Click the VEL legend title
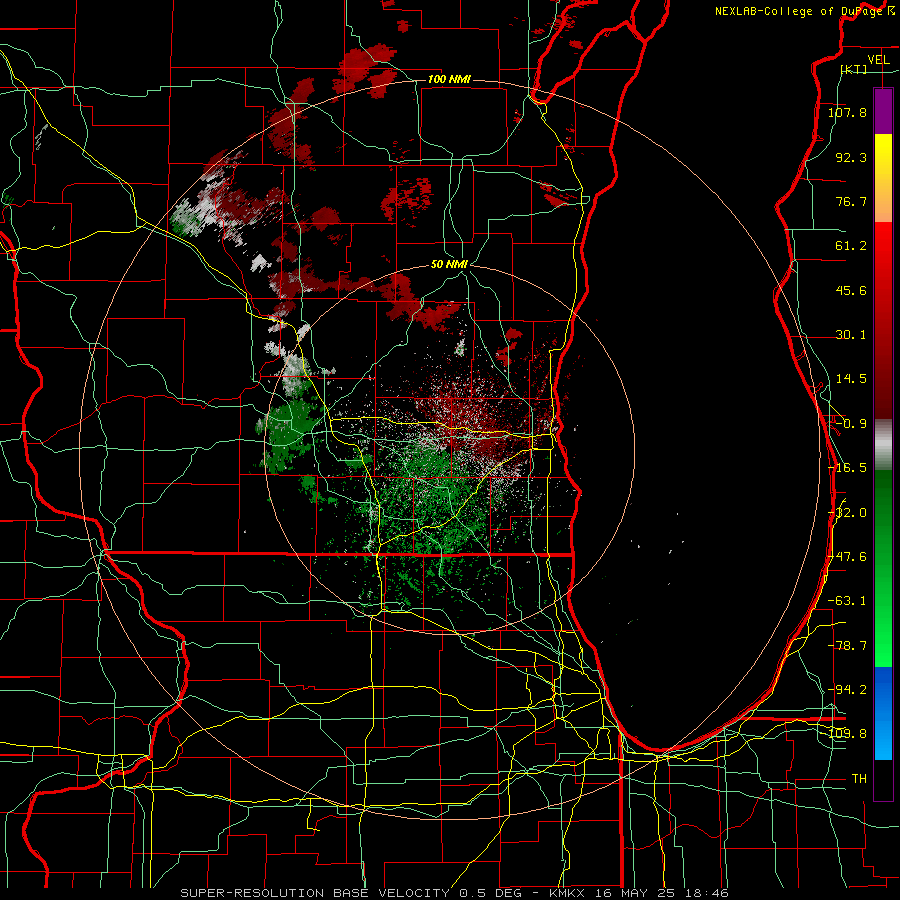The image size is (900, 900). (x=878, y=60)
